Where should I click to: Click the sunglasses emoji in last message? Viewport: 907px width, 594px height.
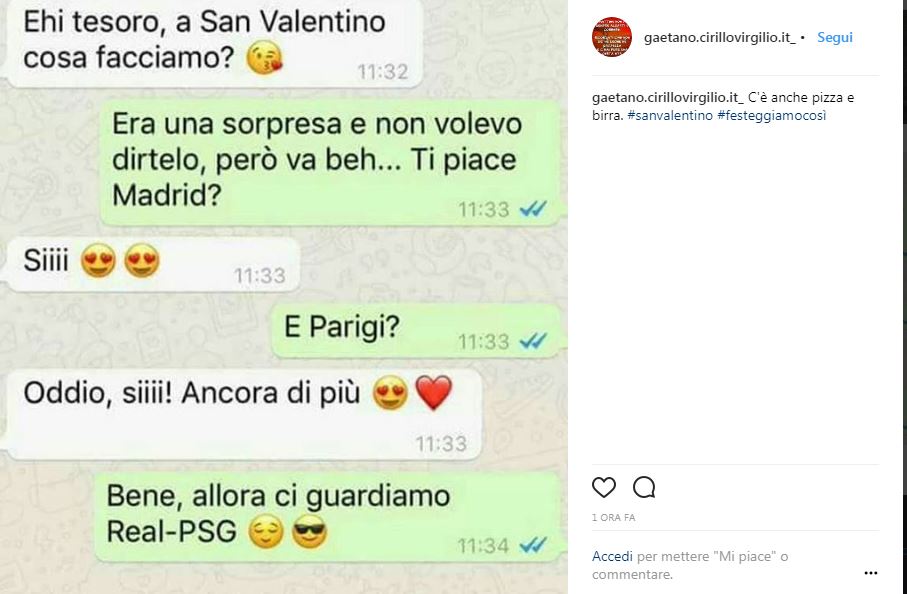click(309, 532)
